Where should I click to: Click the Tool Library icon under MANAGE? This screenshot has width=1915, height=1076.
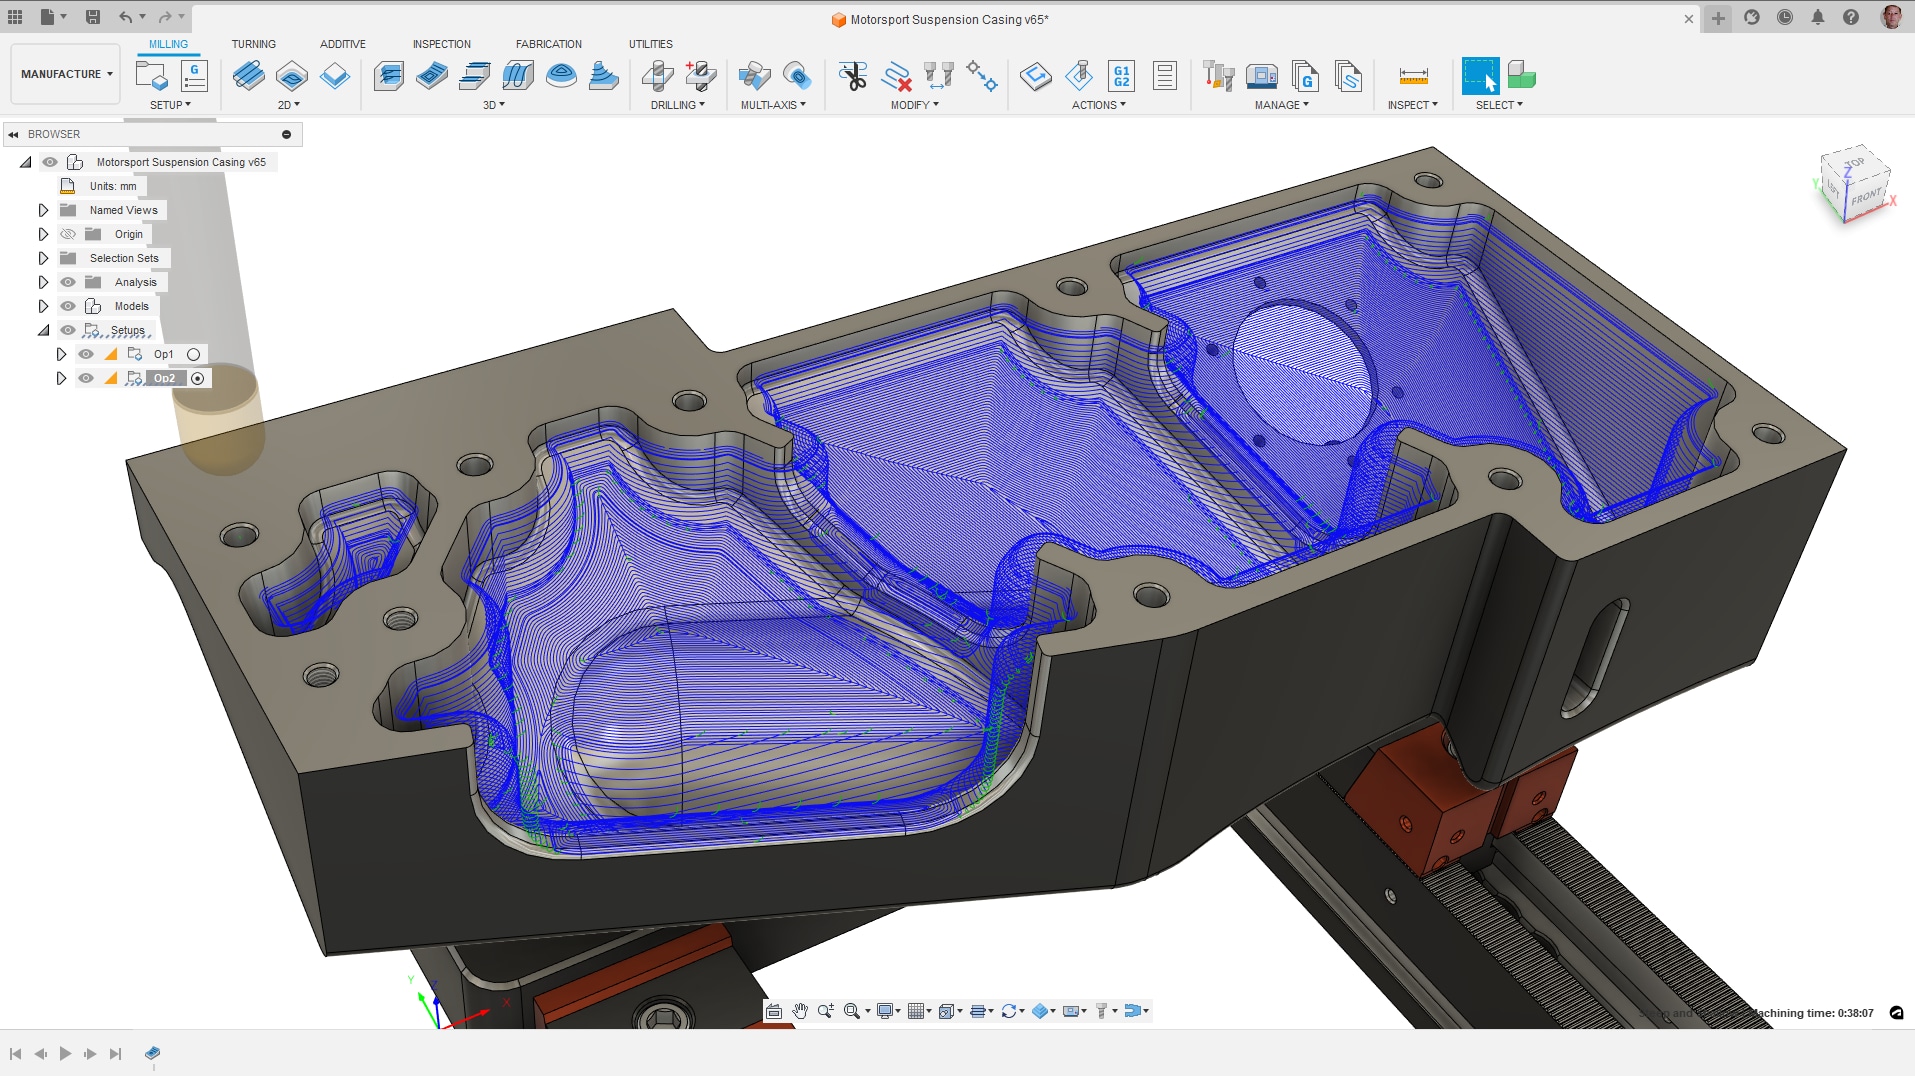(x=1218, y=77)
